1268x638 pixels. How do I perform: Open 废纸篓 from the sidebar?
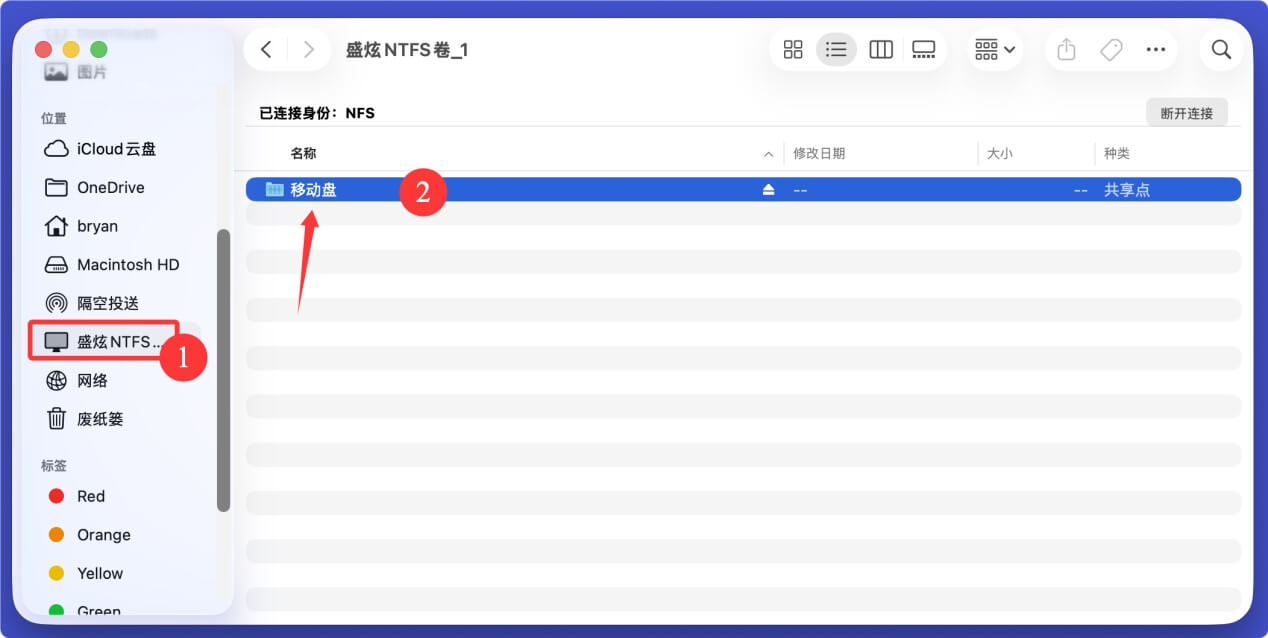(100, 418)
